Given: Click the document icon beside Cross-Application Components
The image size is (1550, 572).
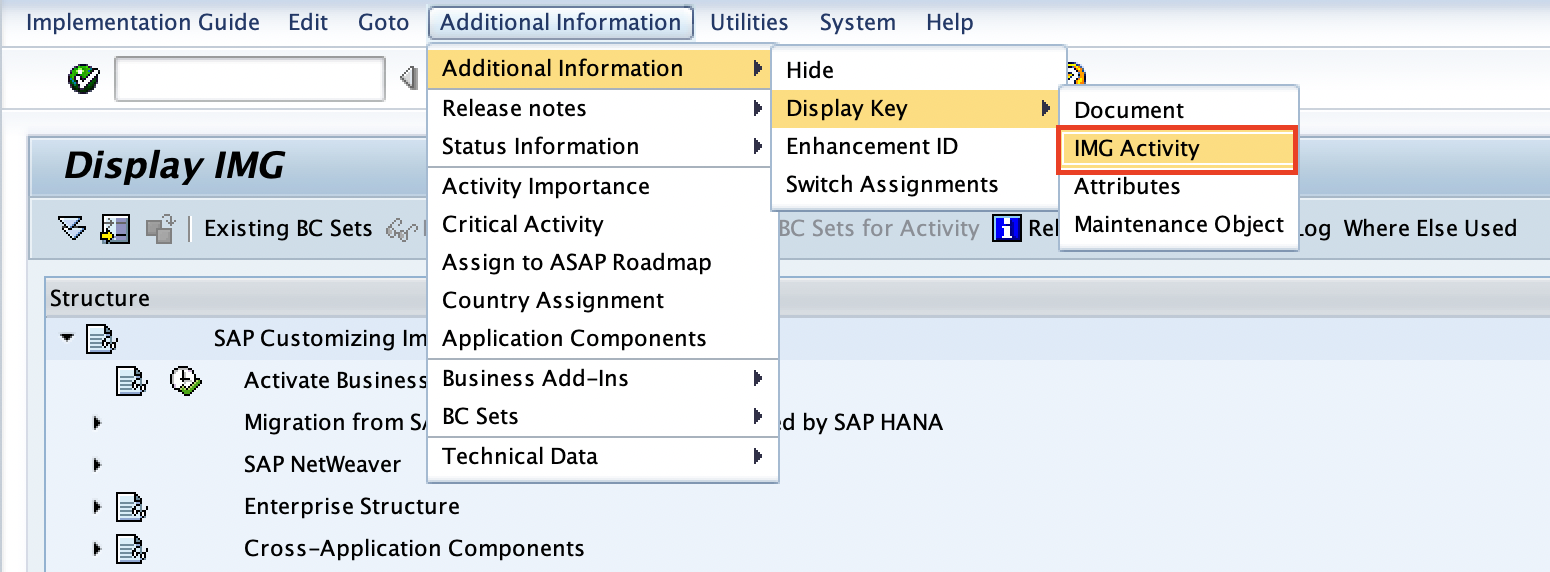Looking at the screenshot, I should 132,549.
